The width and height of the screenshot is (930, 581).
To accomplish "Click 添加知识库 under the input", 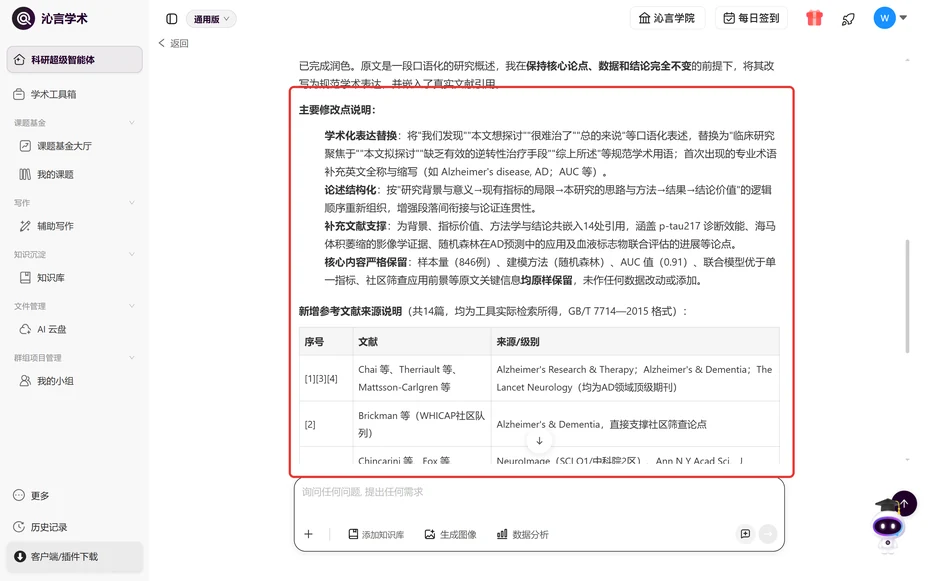I will [x=376, y=534].
